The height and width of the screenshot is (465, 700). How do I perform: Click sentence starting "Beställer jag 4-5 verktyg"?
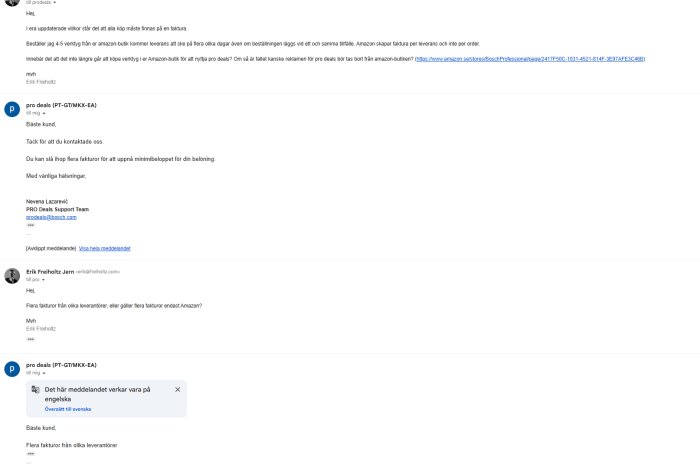pyautogui.click(x=253, y=44)
